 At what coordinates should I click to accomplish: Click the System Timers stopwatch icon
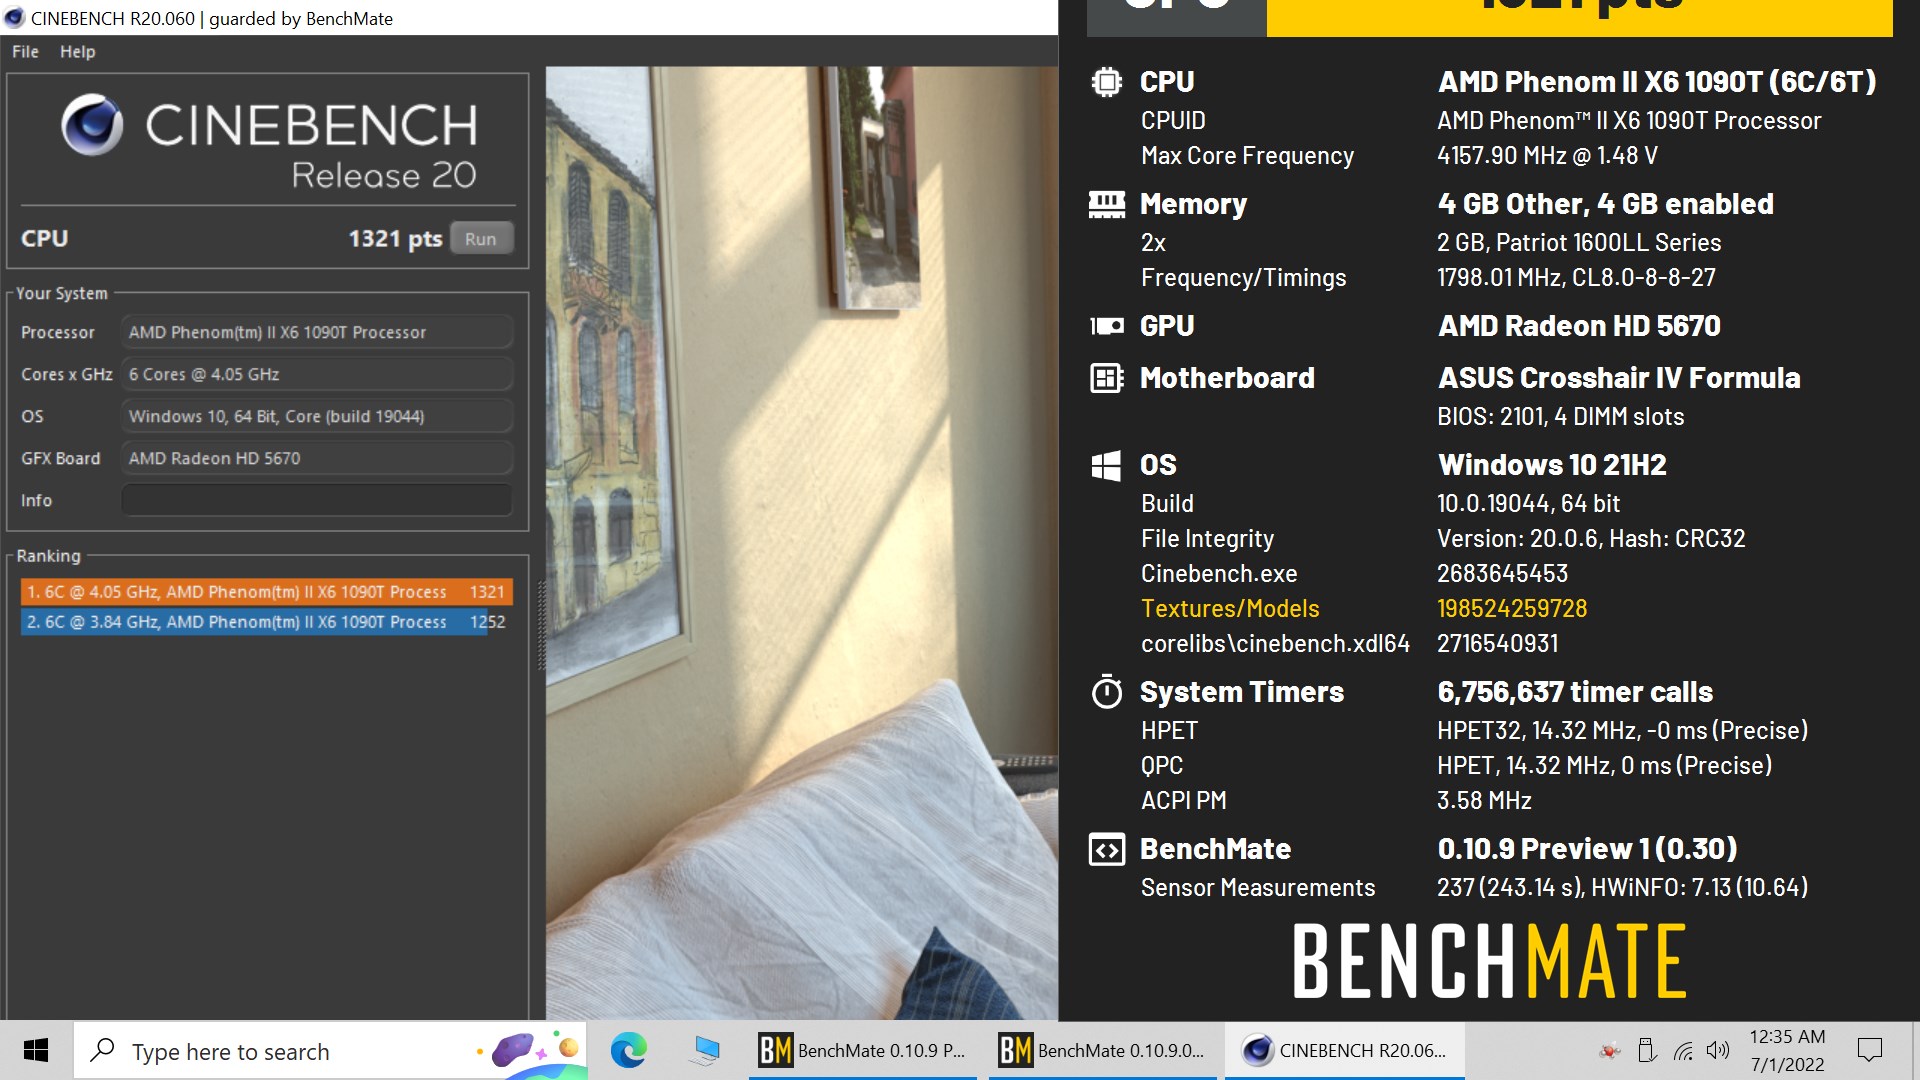click(1106, 691)
